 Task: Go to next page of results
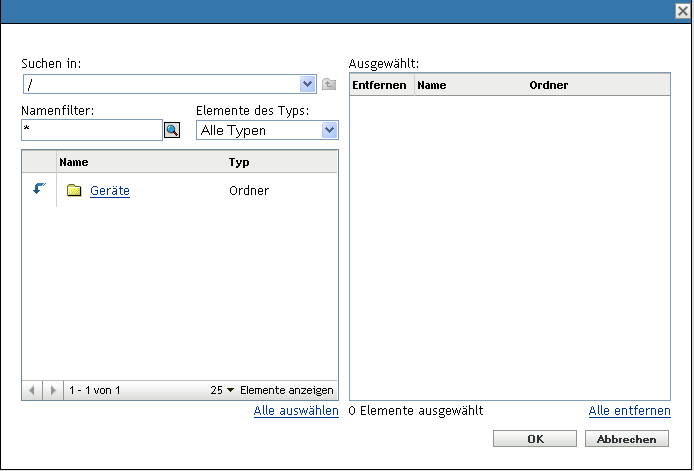point(53,390)
